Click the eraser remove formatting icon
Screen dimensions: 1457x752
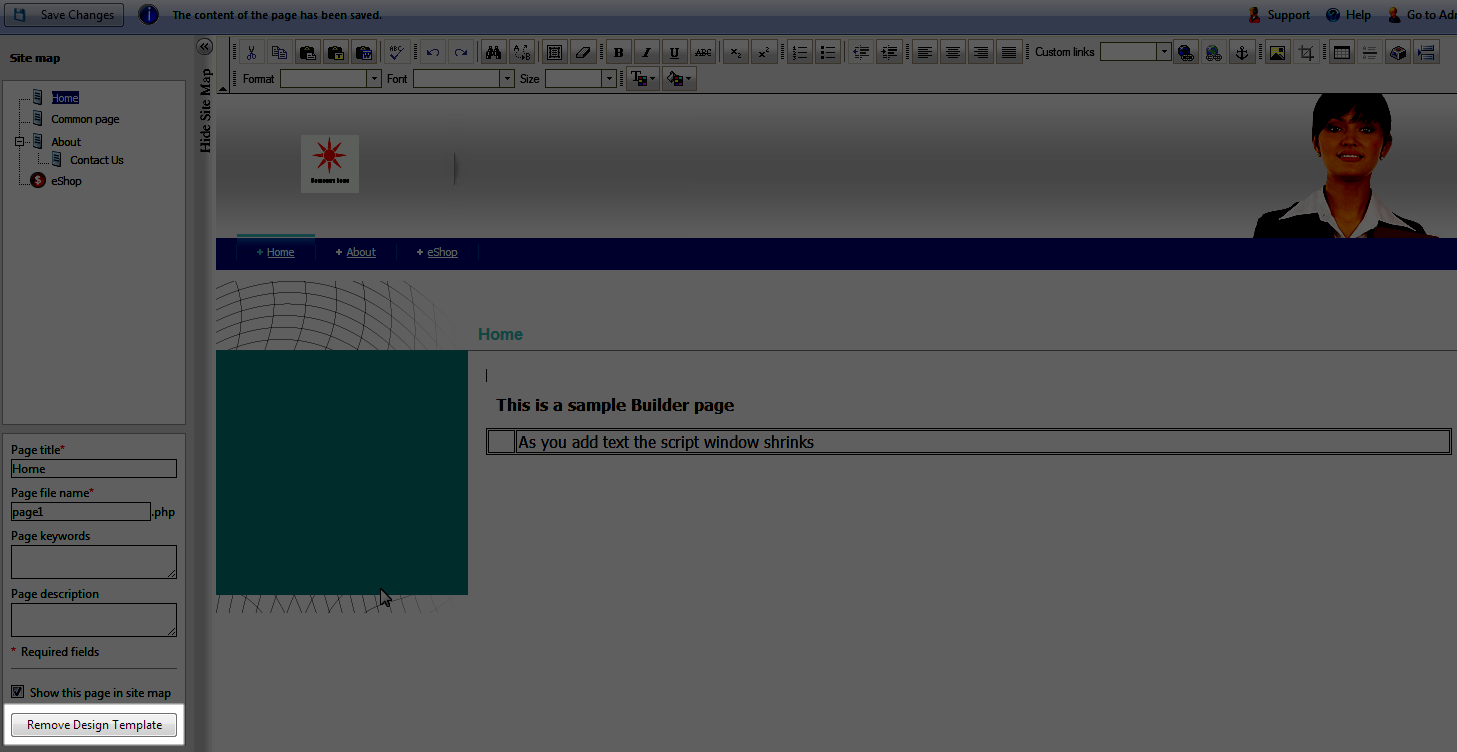584,52
